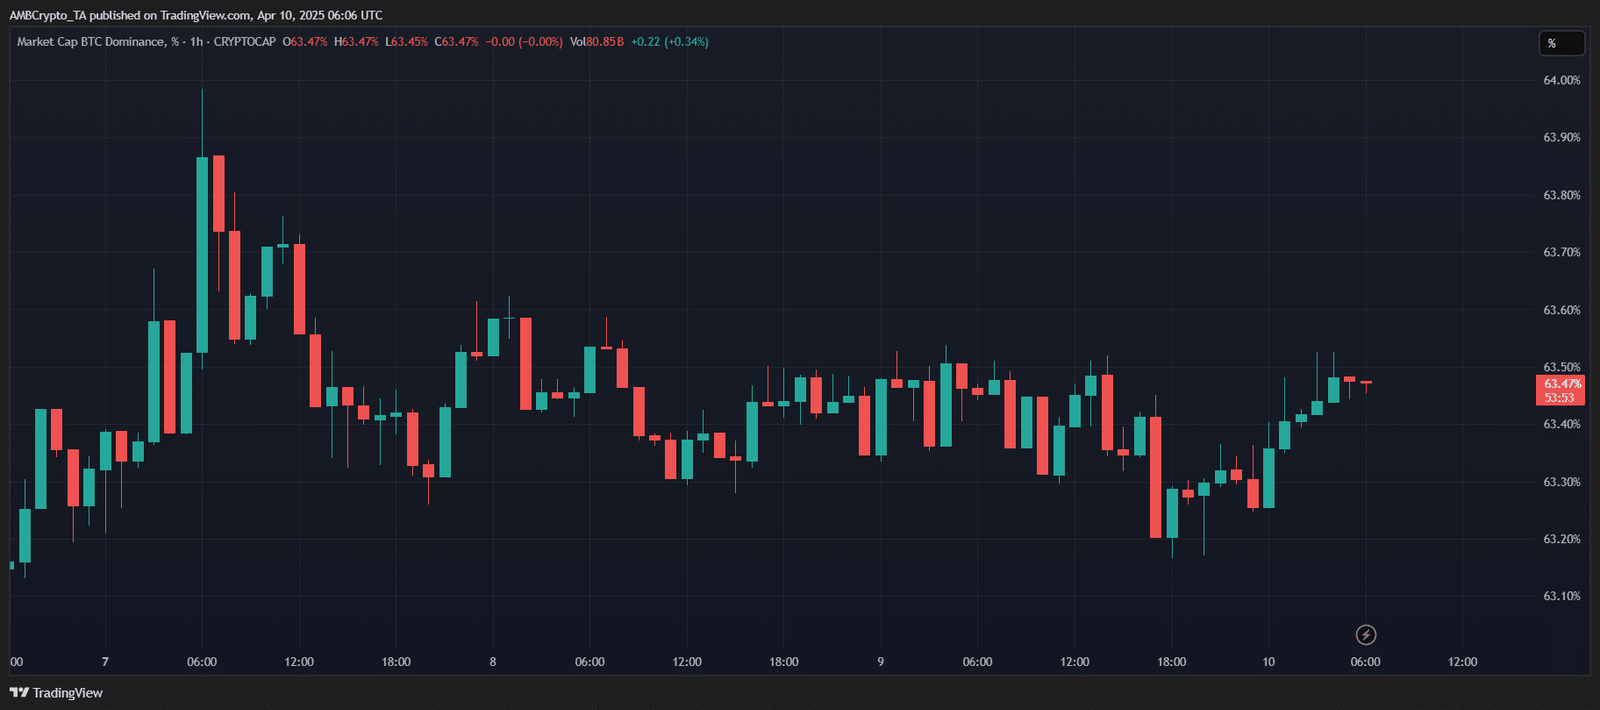1600x710 pixels.
Task: Click the final 12:00 time axis label
Action: pyautogui.click(x=1462, y=662)
